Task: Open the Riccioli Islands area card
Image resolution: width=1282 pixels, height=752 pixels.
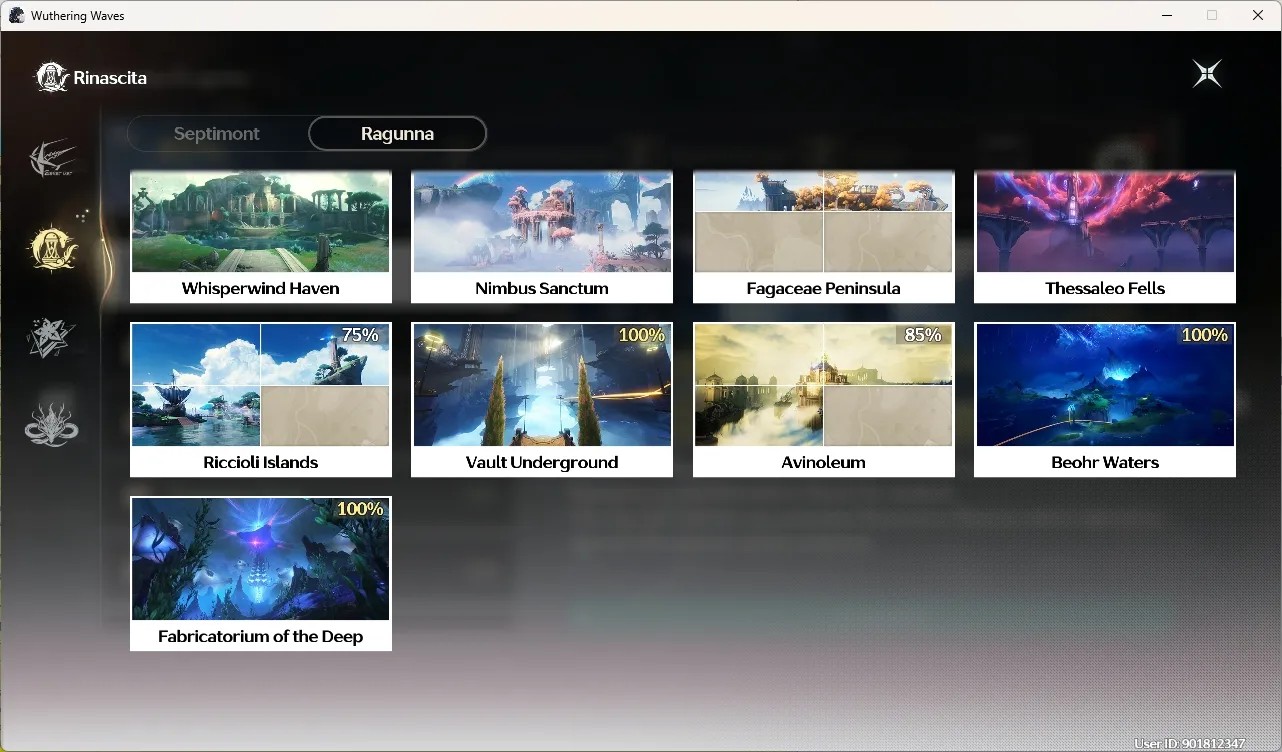Action: pyautogui.click(x=261, y=400)
